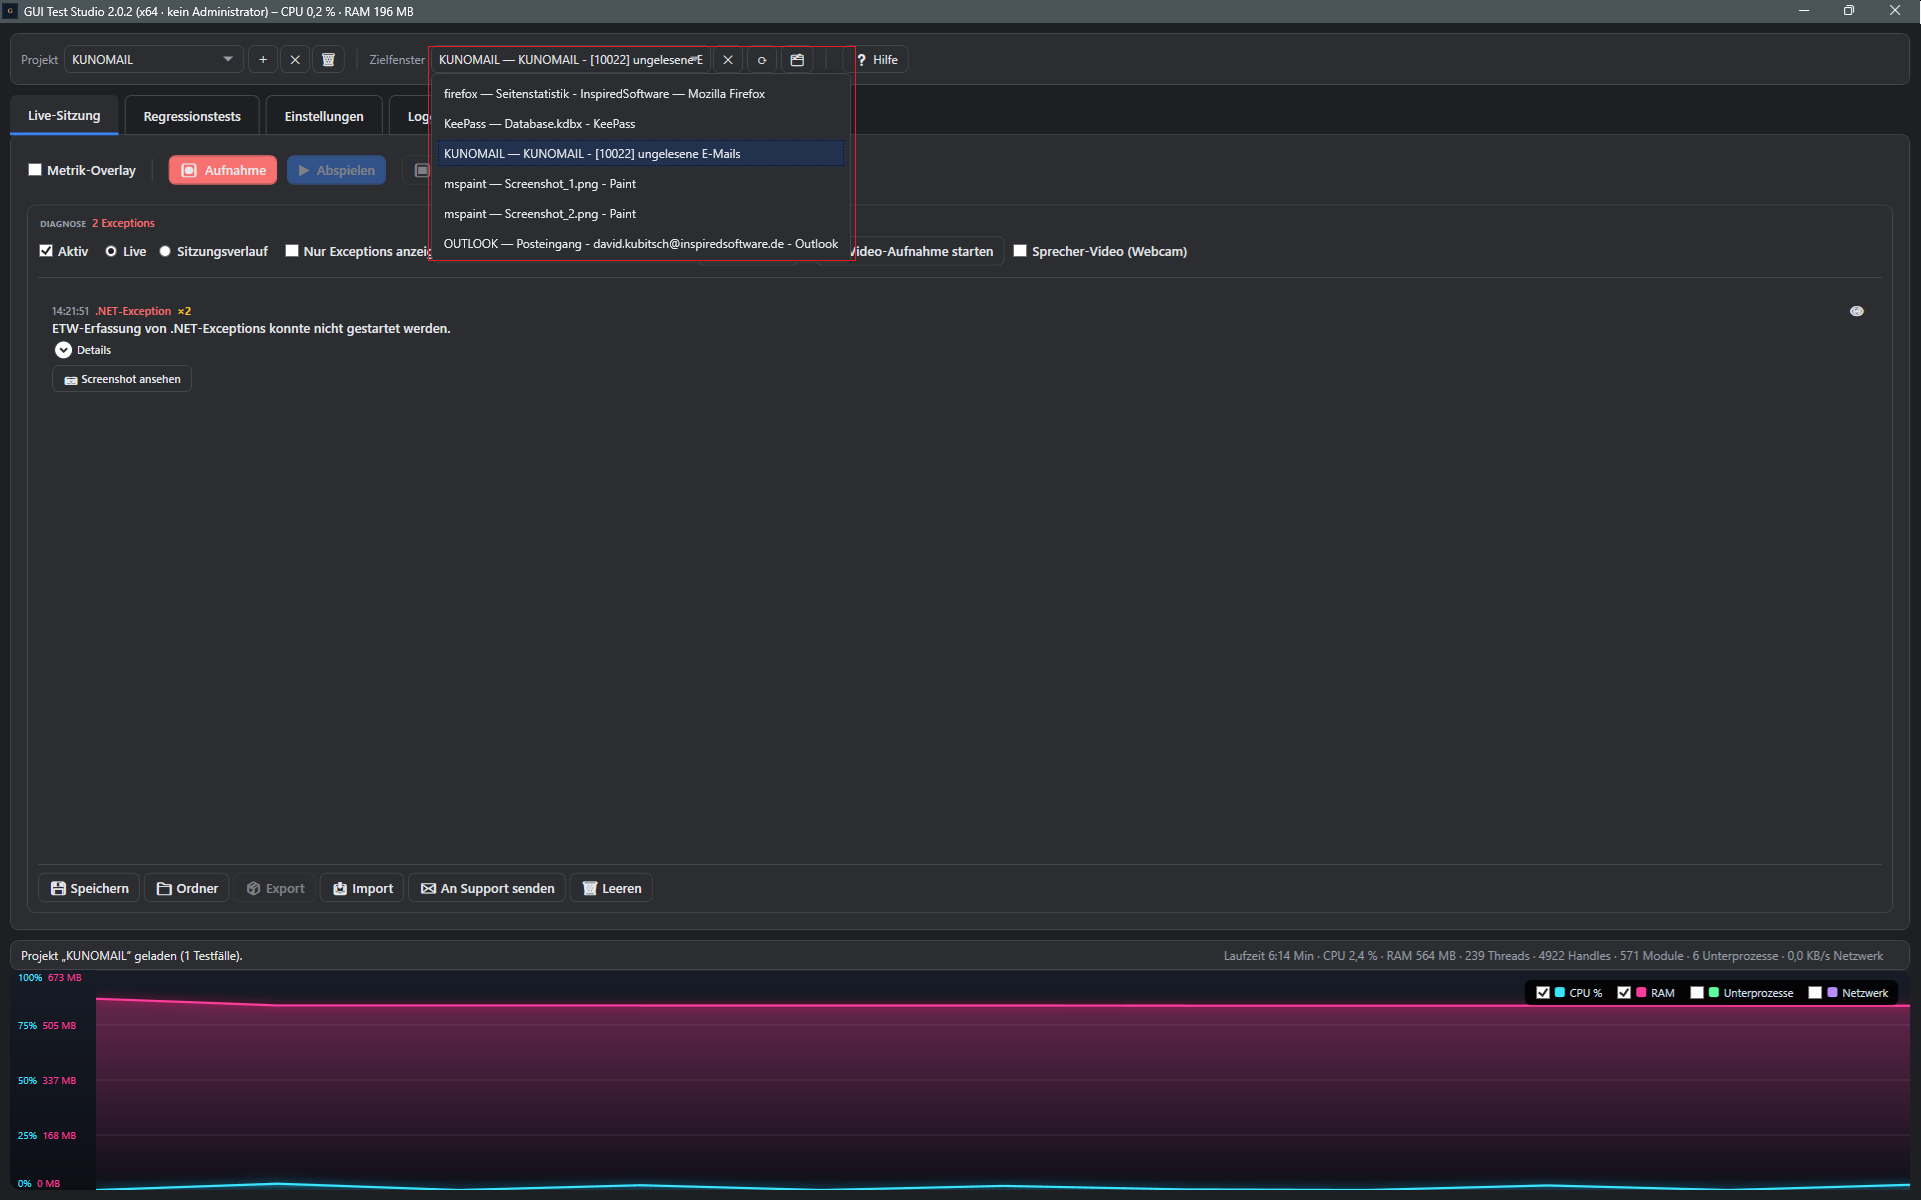This screenshot has width=1921, height=1200.
Task: Select the Live radio button
Action: [111, 251]
